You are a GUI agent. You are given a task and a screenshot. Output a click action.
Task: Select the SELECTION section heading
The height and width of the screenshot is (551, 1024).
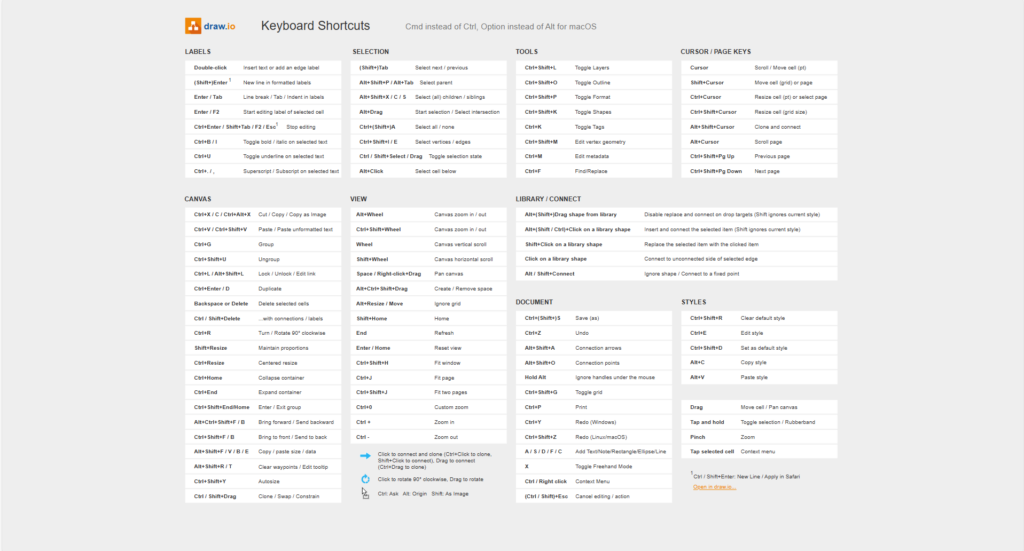point(370,51)
